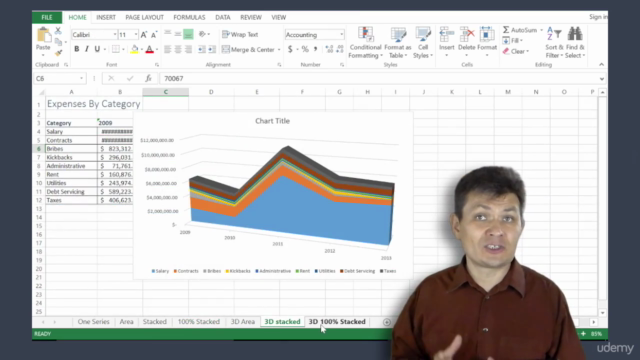Image resolution: width=640 pixels, height=360 pixels.
Task: Switch to the REVIEW ribbon tab
Action: pos(251,18)
